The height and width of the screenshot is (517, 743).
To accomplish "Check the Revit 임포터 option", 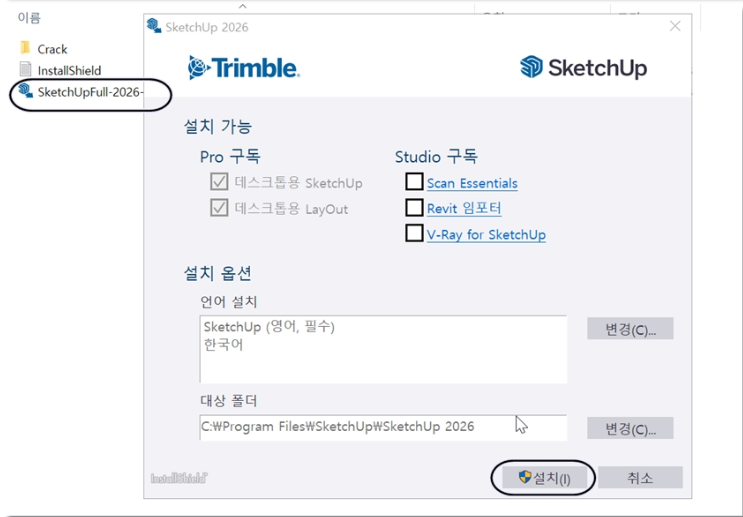I will click(414, 208).
